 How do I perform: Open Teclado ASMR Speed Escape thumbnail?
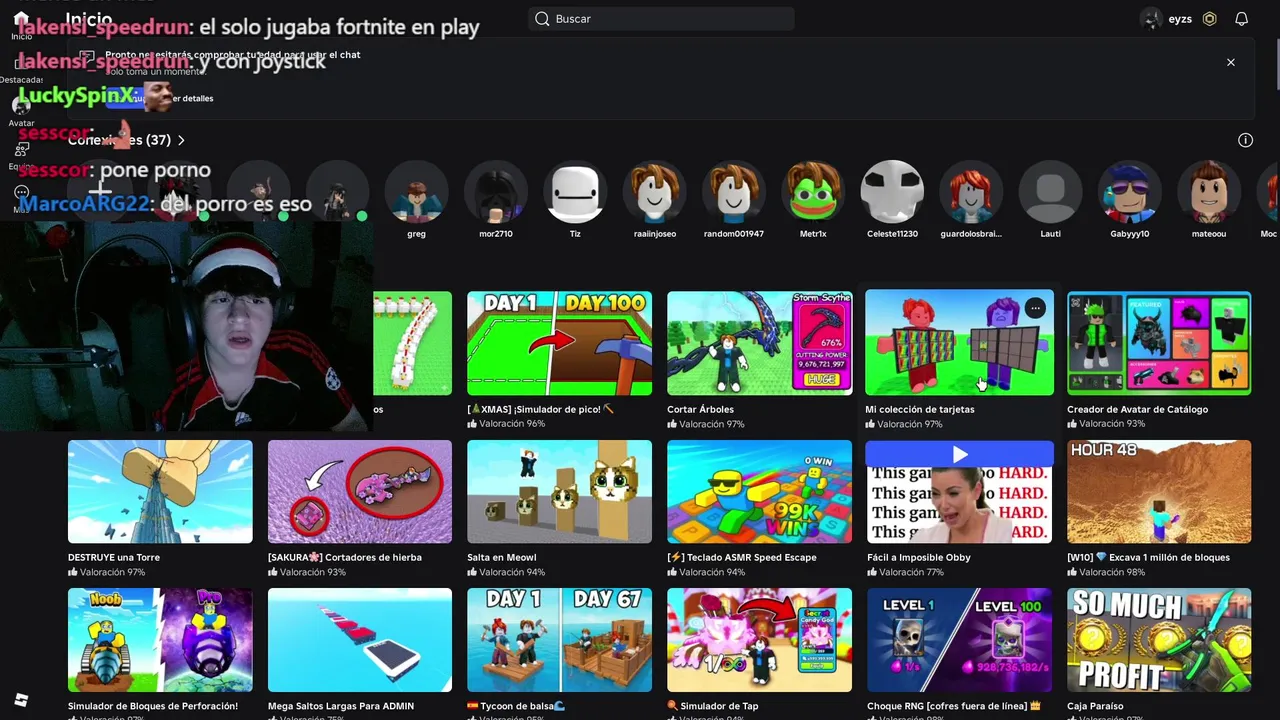click(759, 492)
